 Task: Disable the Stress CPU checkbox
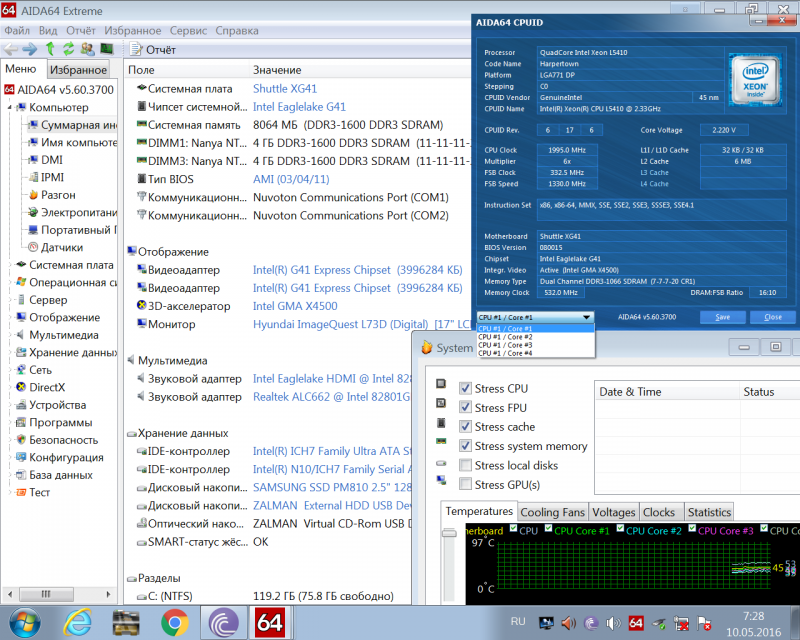coord(465,388)
